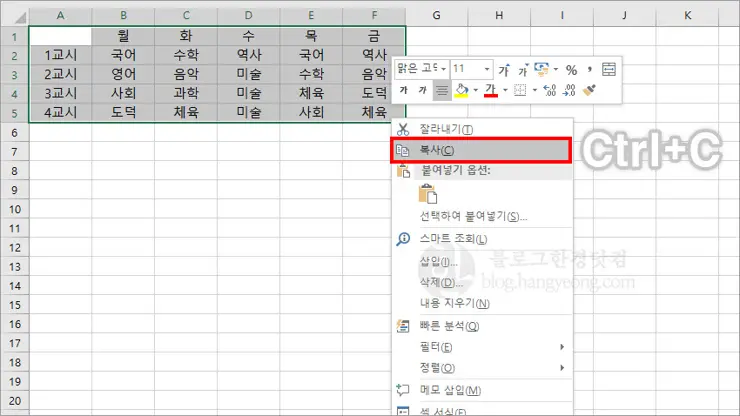Screen dimensions: 740x416
Task: Click the paste clipboard icon under paste options
Action: [430, 194]
